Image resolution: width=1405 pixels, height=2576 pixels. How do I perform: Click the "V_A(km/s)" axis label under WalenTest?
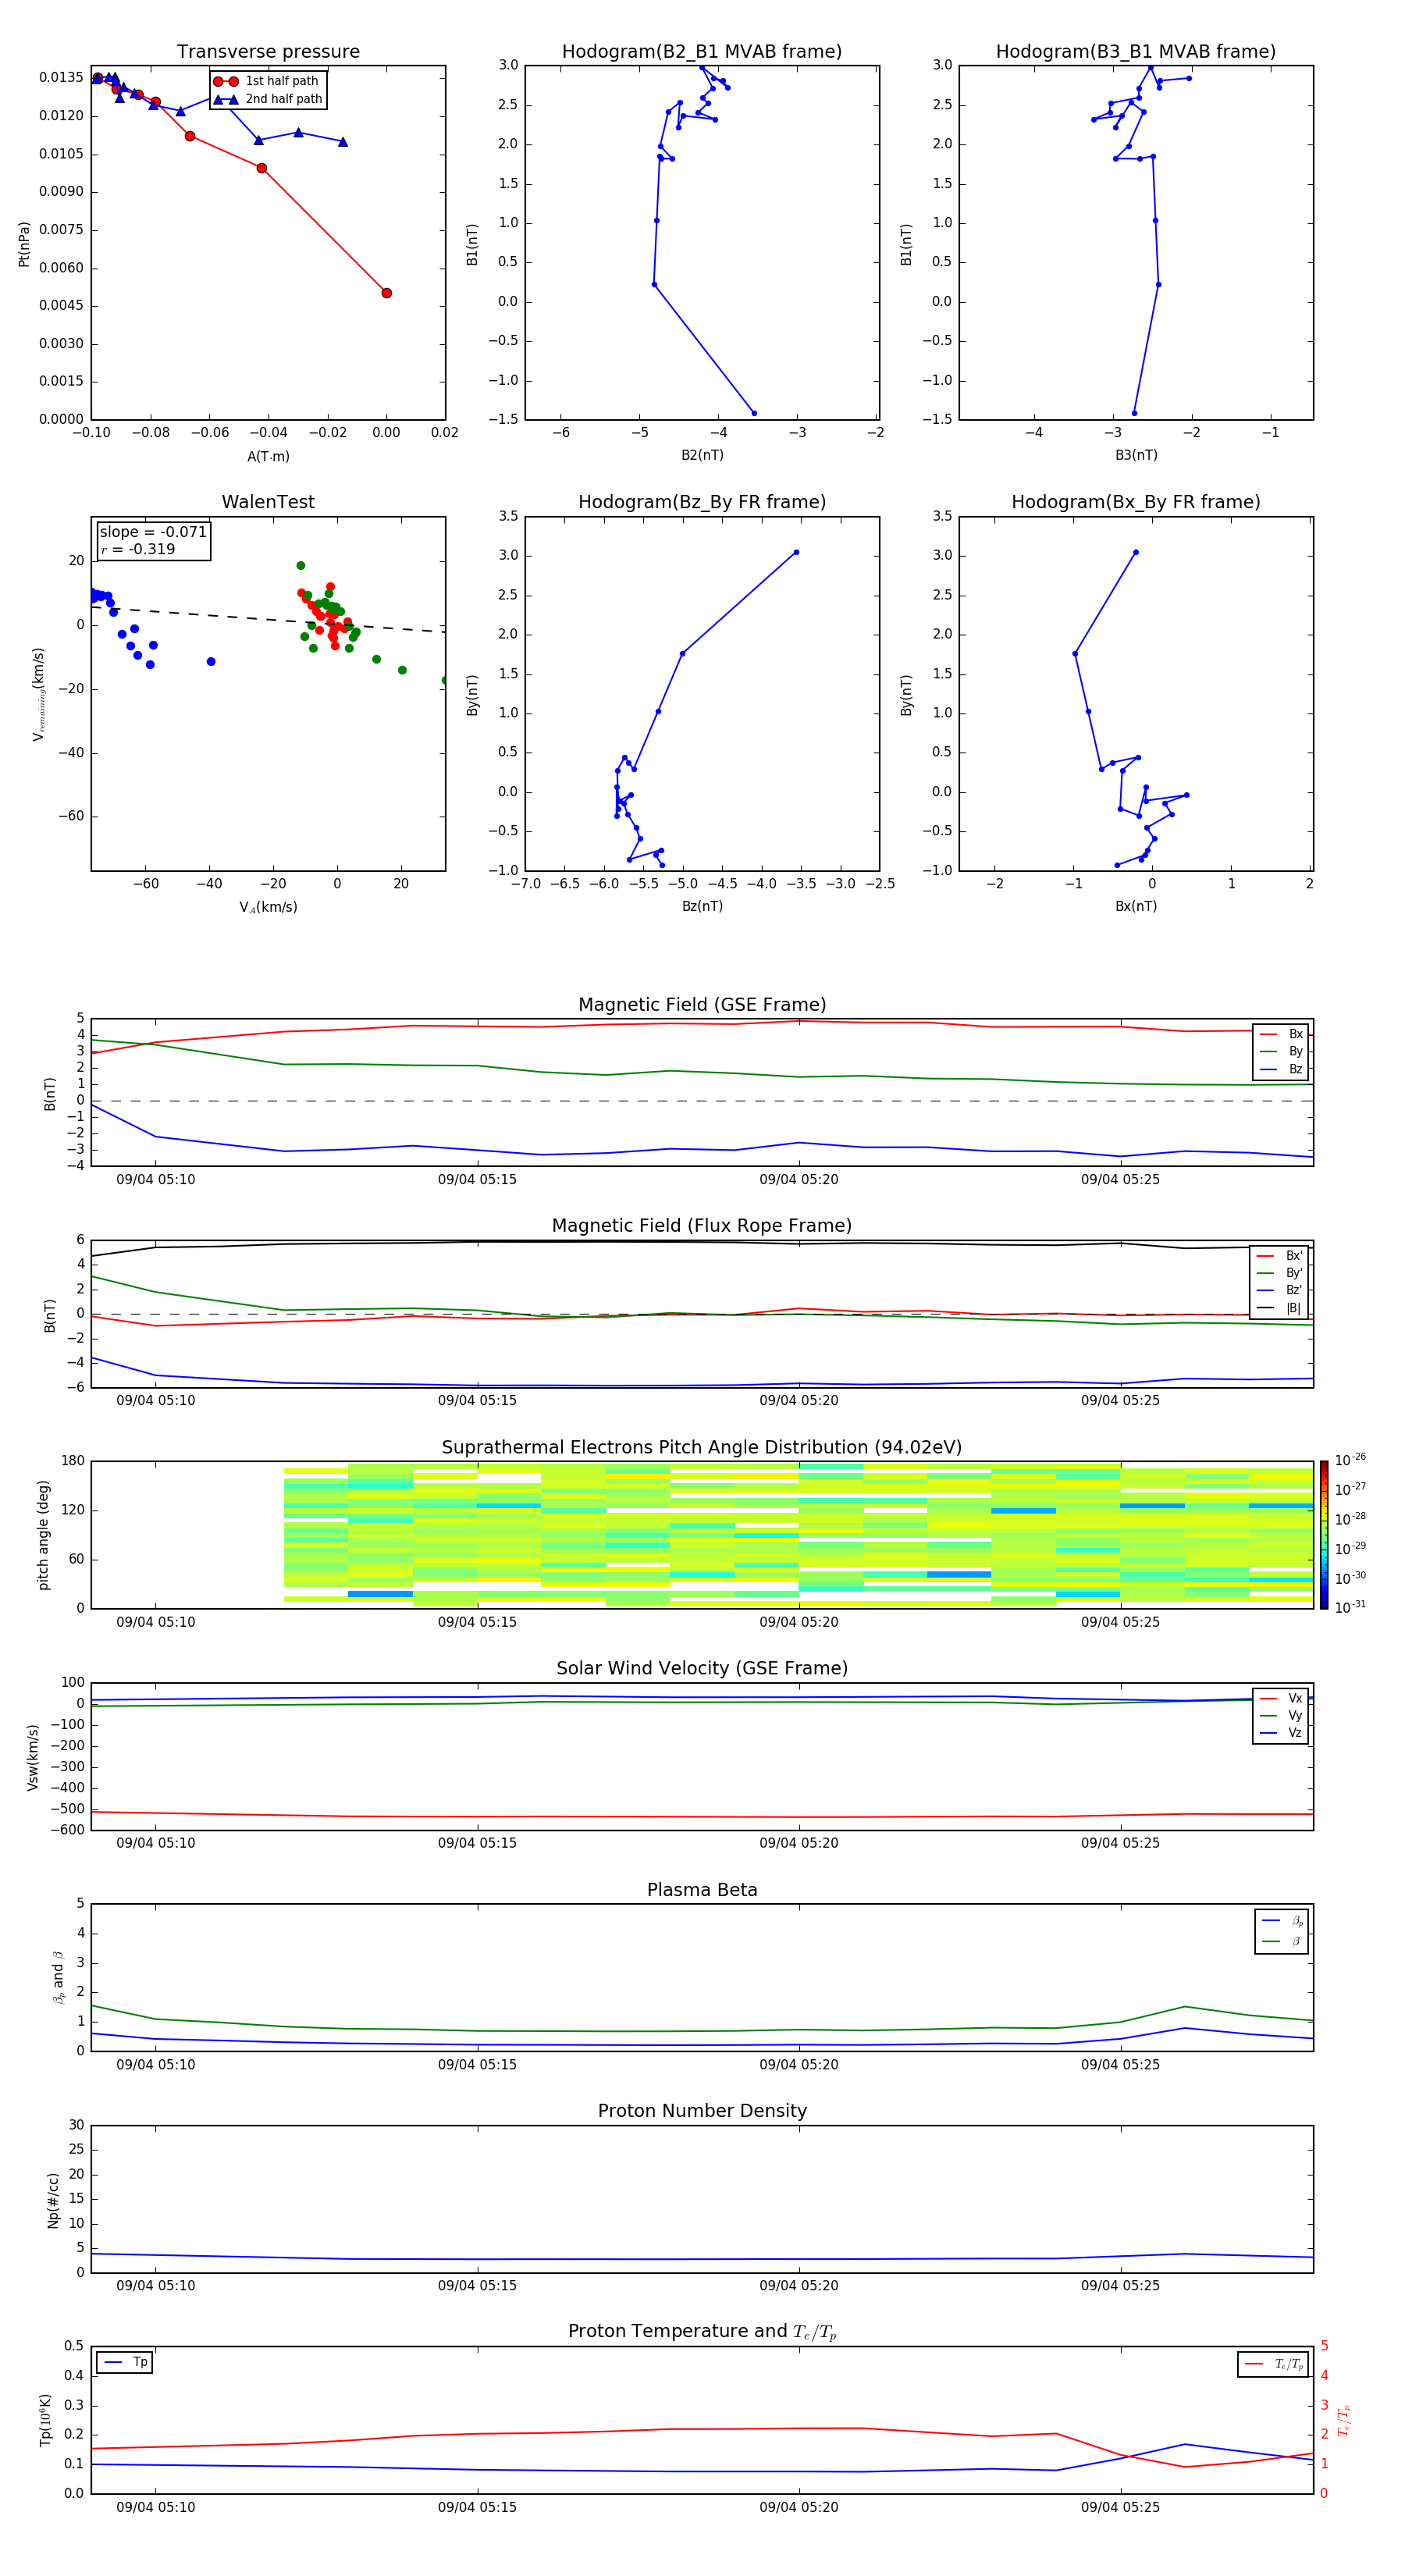268,907
